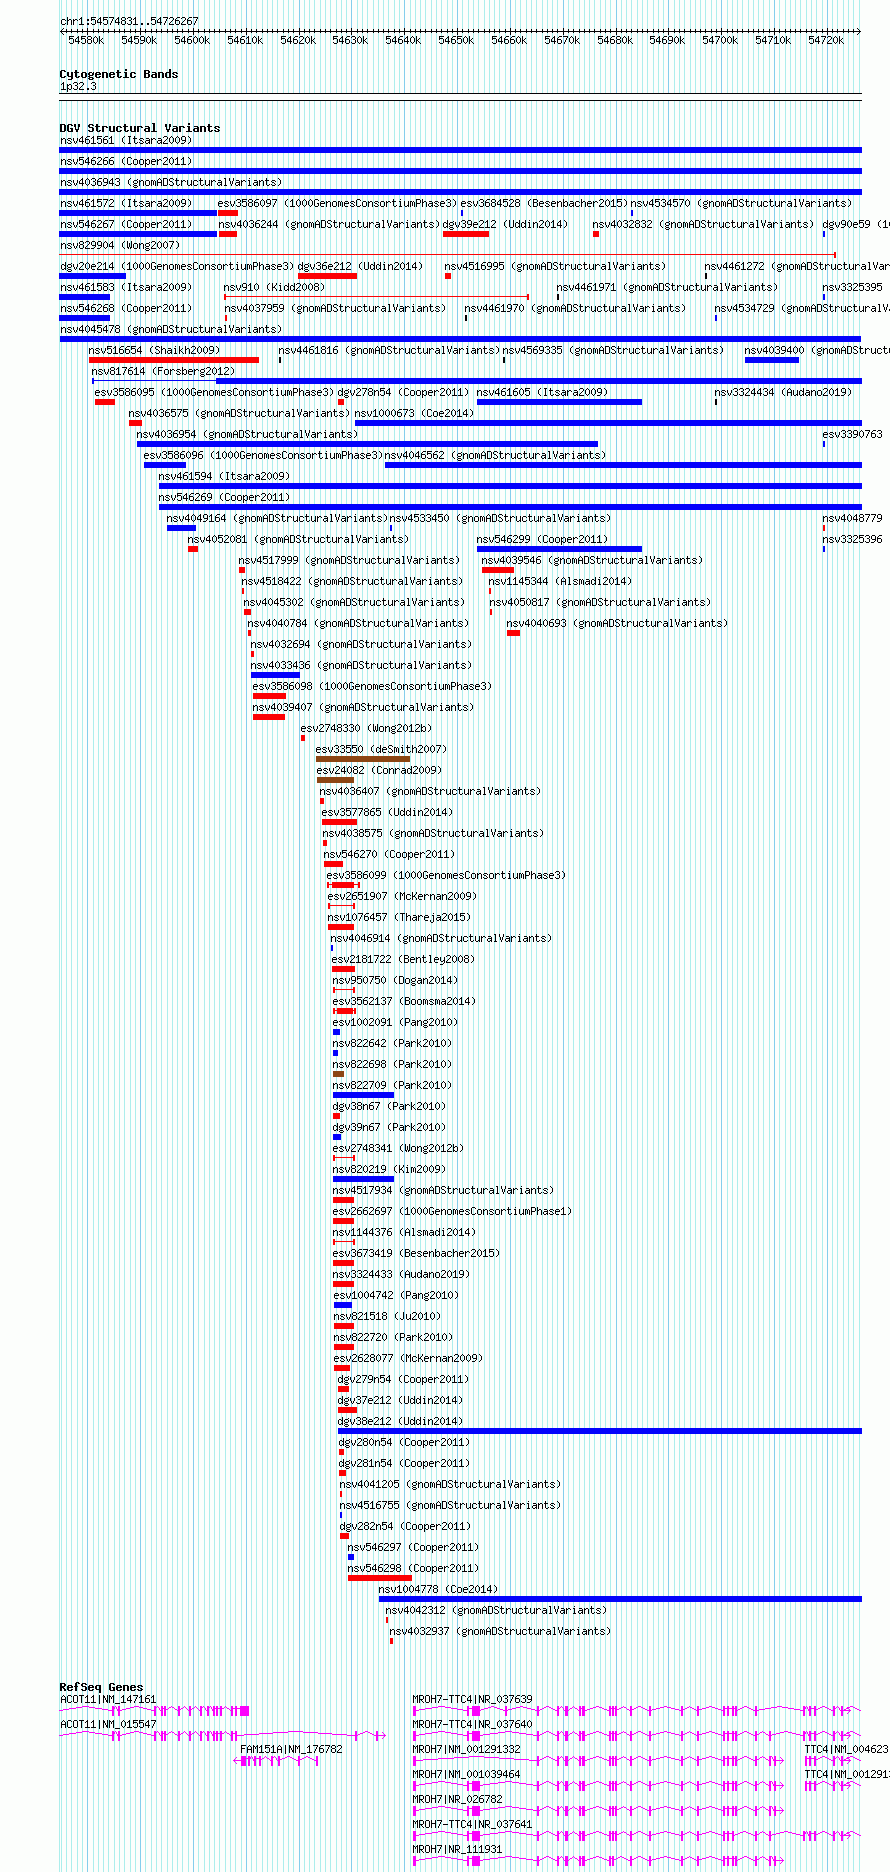Select esv24082 (Conrad2009) variant label
Screen dimensions: 890x1872
pyautogui.click(x=379, y=771)
